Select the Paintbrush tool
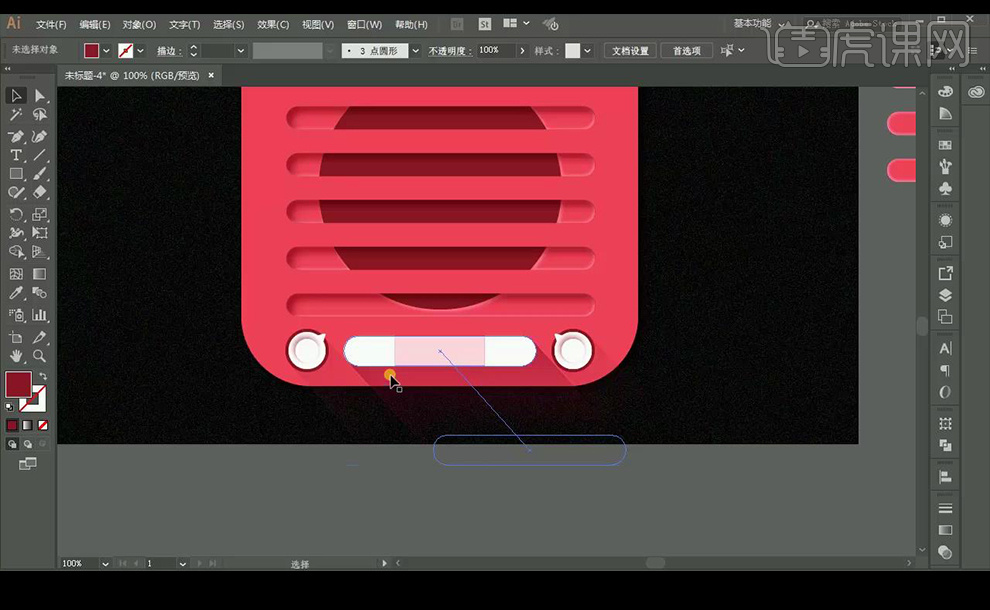The image size is (990, 610). point(40,174)
